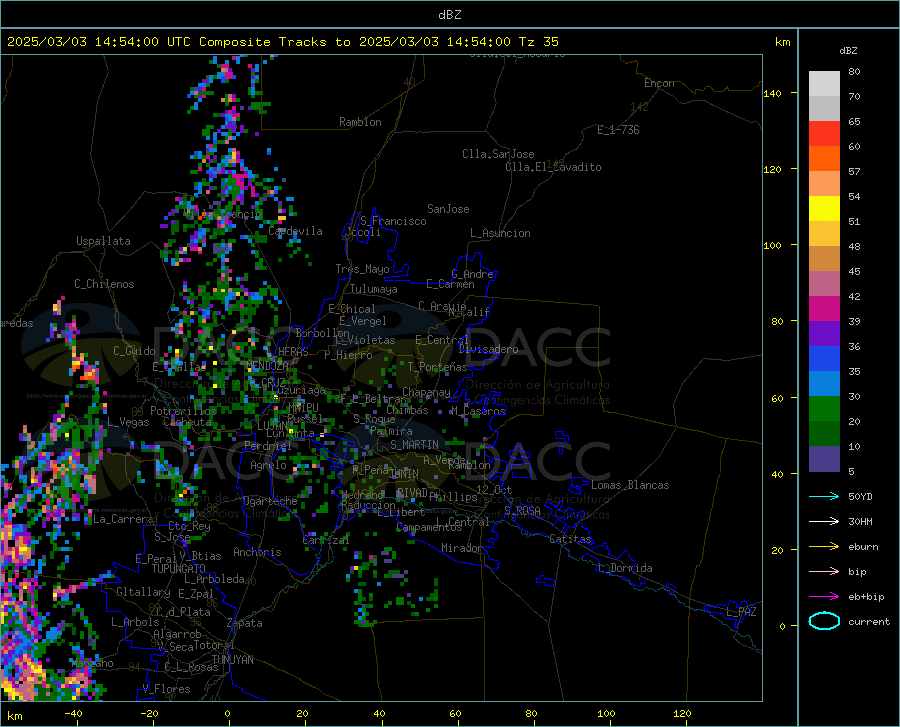Click the Uspallata label on map
This screenshot has height=727, width=900.
pos(103,241)
